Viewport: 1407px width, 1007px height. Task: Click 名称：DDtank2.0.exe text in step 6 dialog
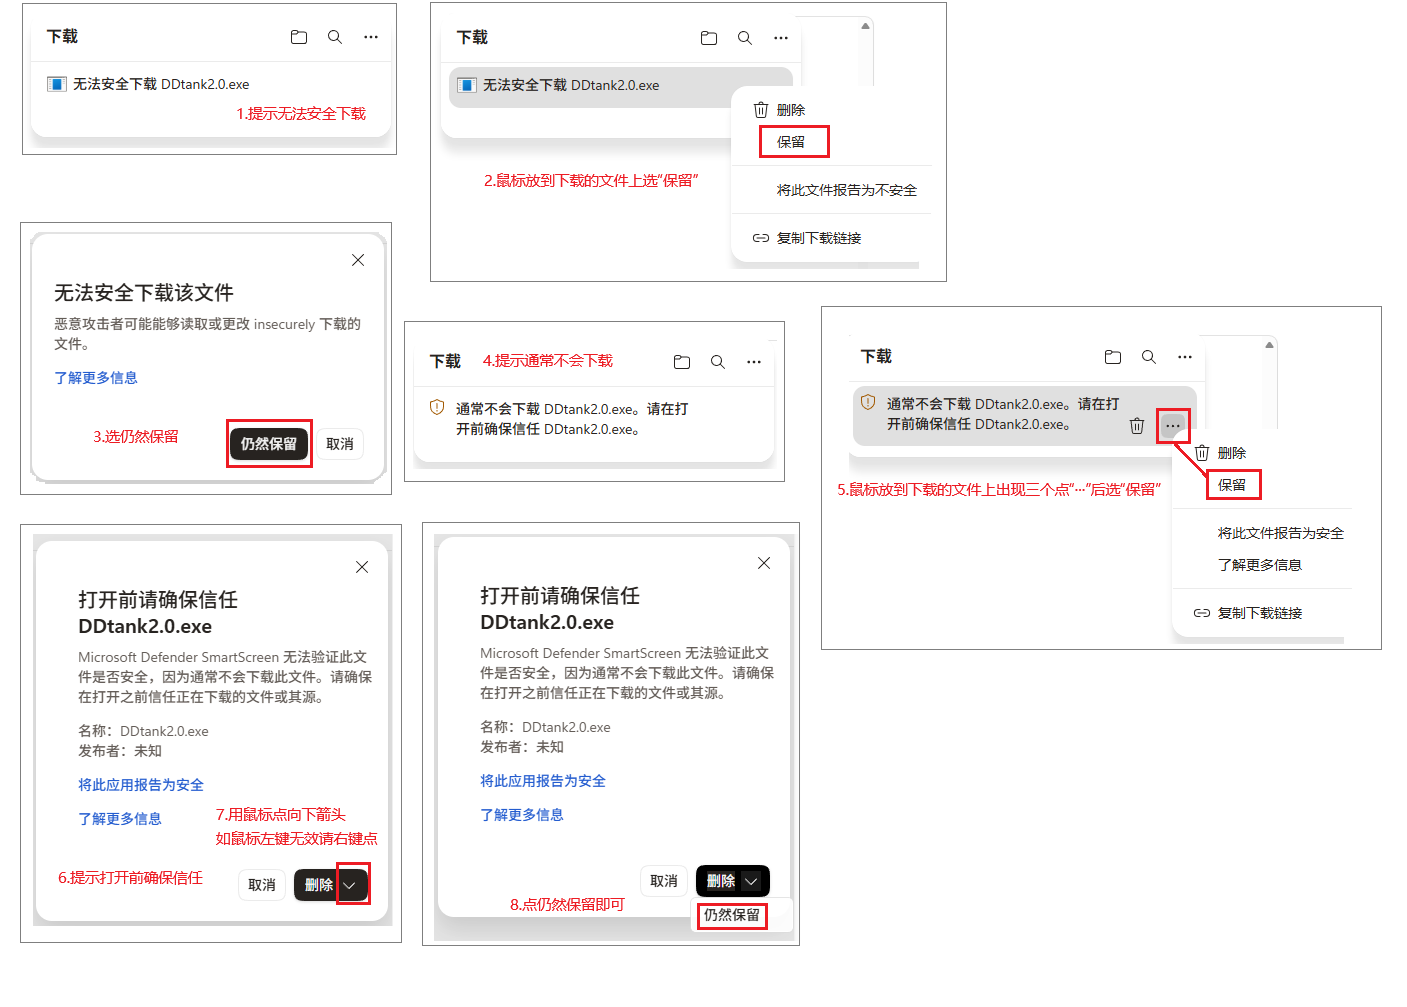[144, 731]
